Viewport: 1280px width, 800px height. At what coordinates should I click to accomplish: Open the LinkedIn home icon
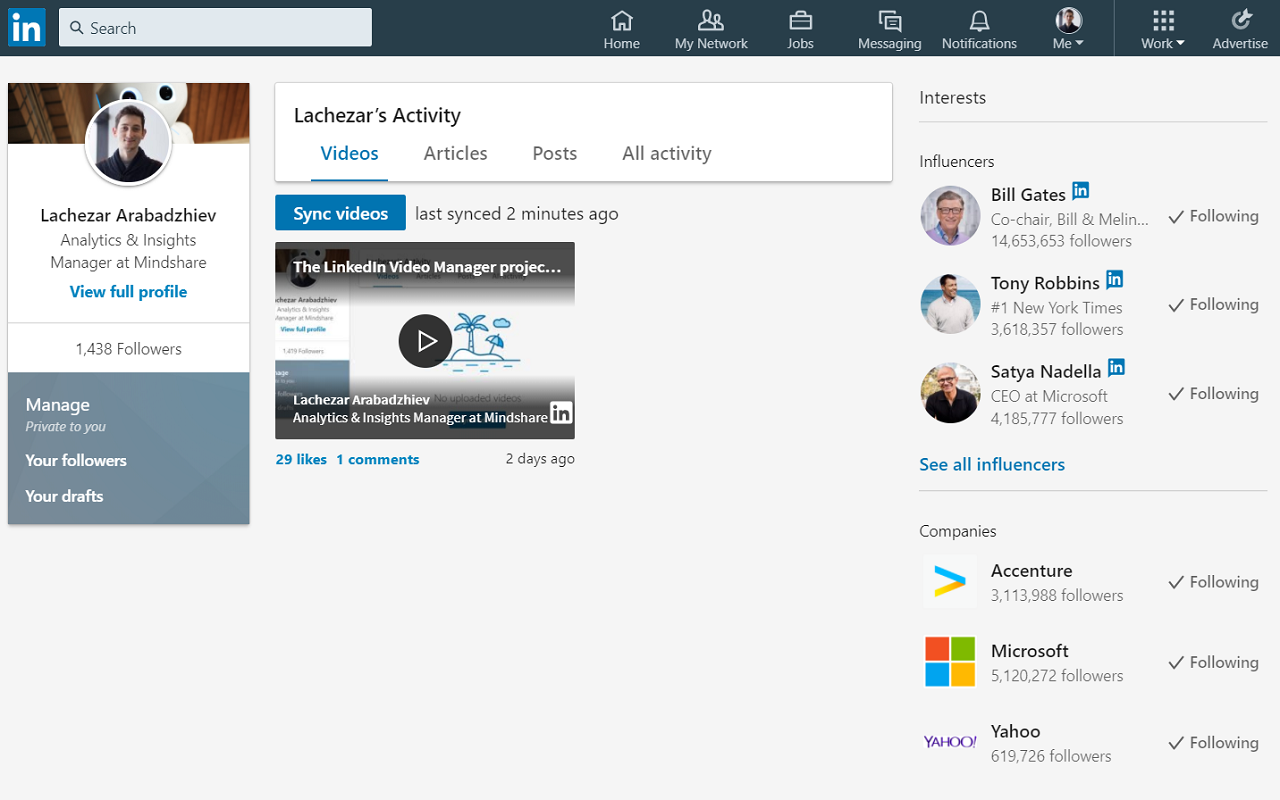621,27
